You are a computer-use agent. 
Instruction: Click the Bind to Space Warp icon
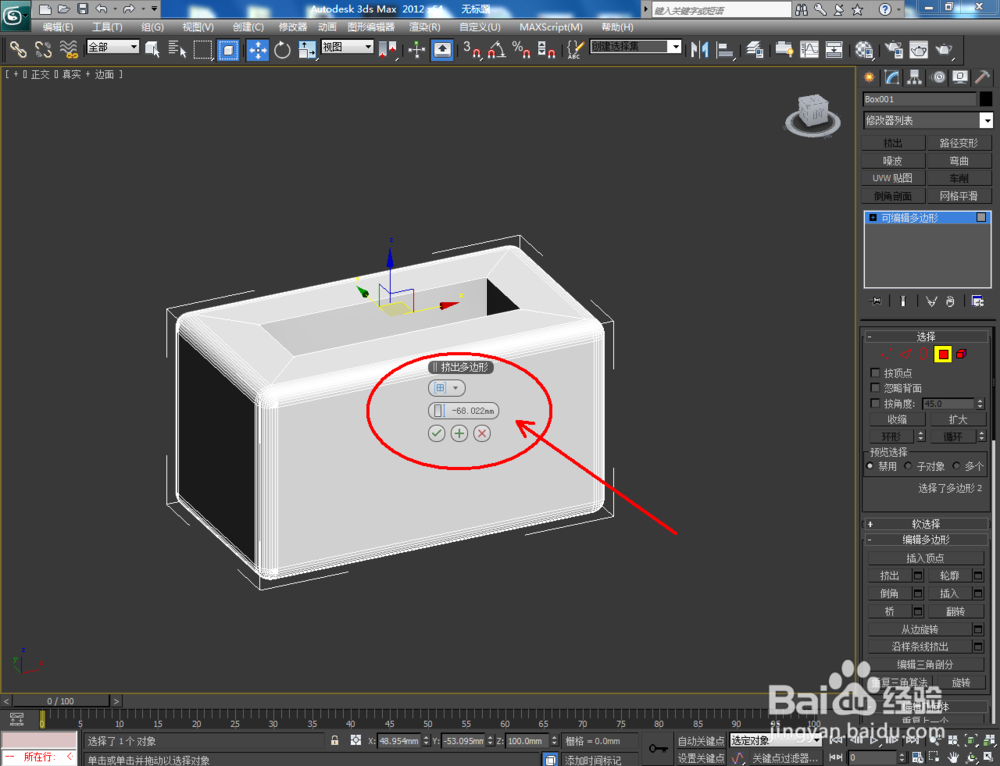pos(69,49)
